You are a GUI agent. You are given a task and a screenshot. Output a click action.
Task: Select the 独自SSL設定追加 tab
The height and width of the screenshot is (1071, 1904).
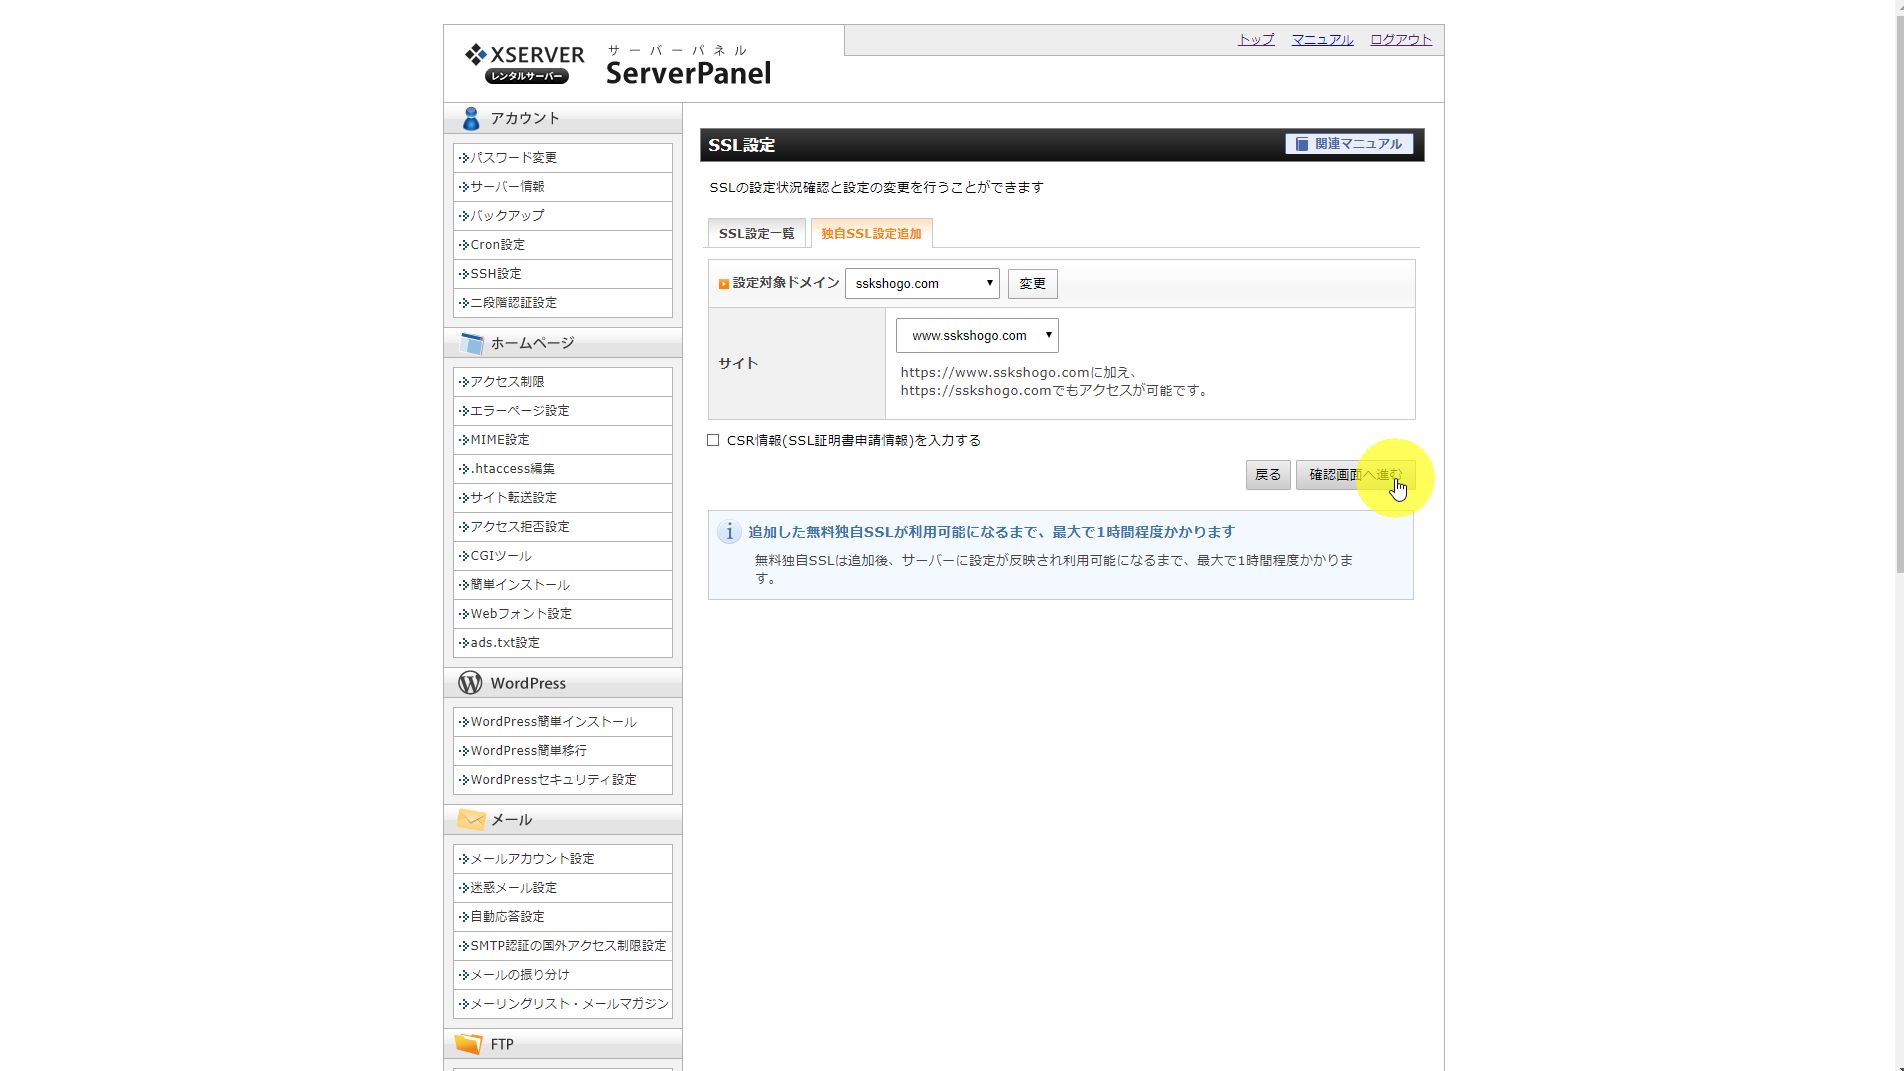(x=871, y=233)
